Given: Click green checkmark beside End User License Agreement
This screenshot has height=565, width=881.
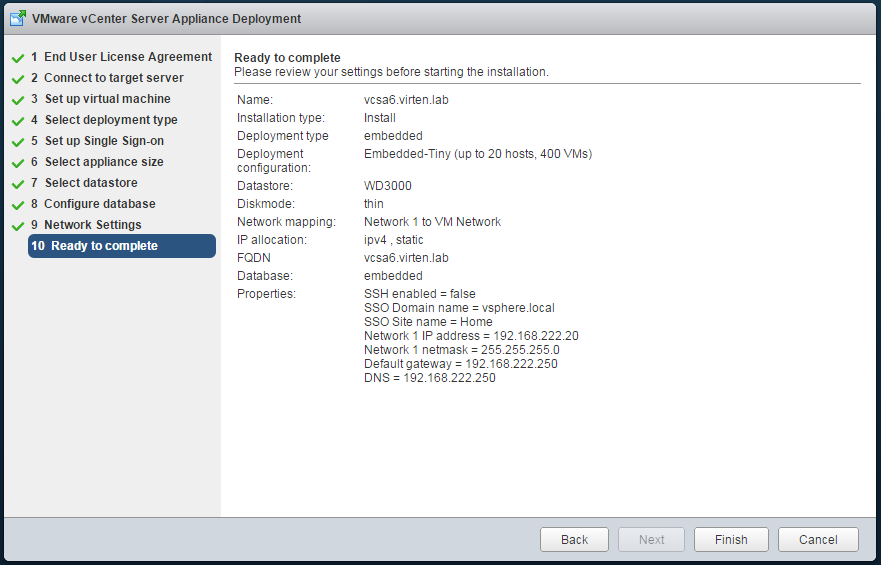Looking at the screenshot, I should point(18,58).
